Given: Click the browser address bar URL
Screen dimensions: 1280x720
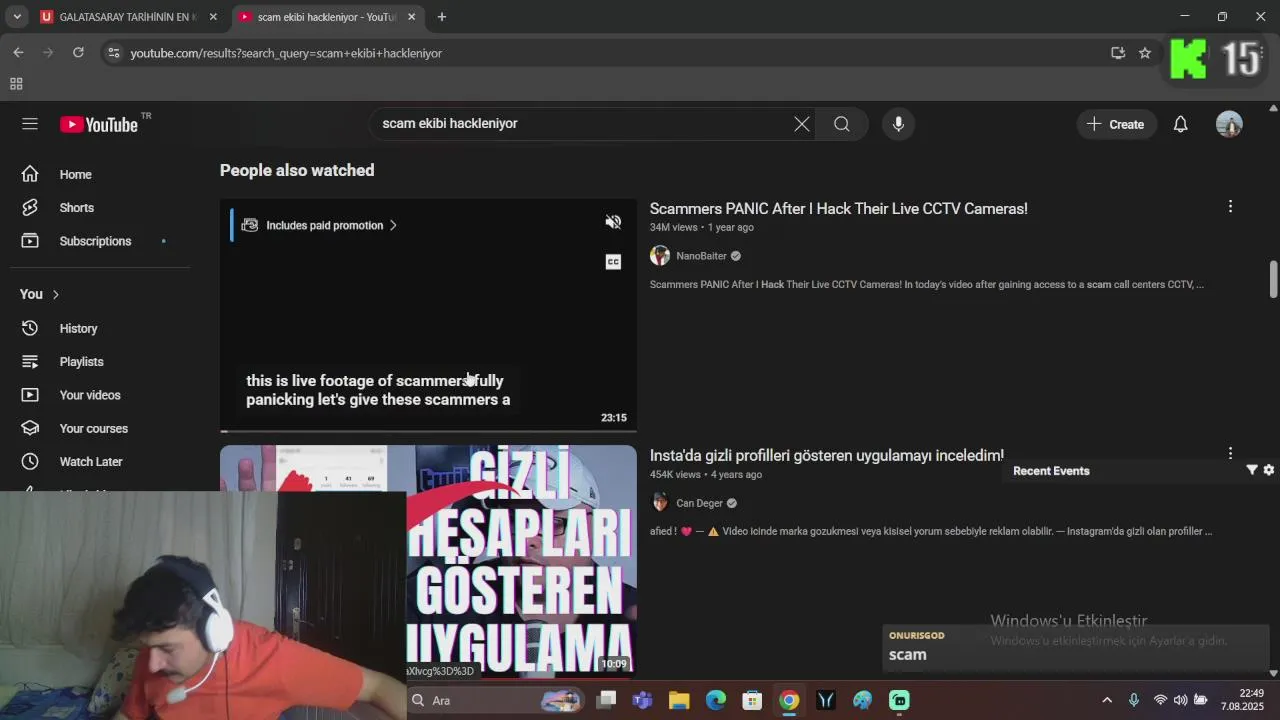Looking at the screenshot, I should (x=286, y=53).
